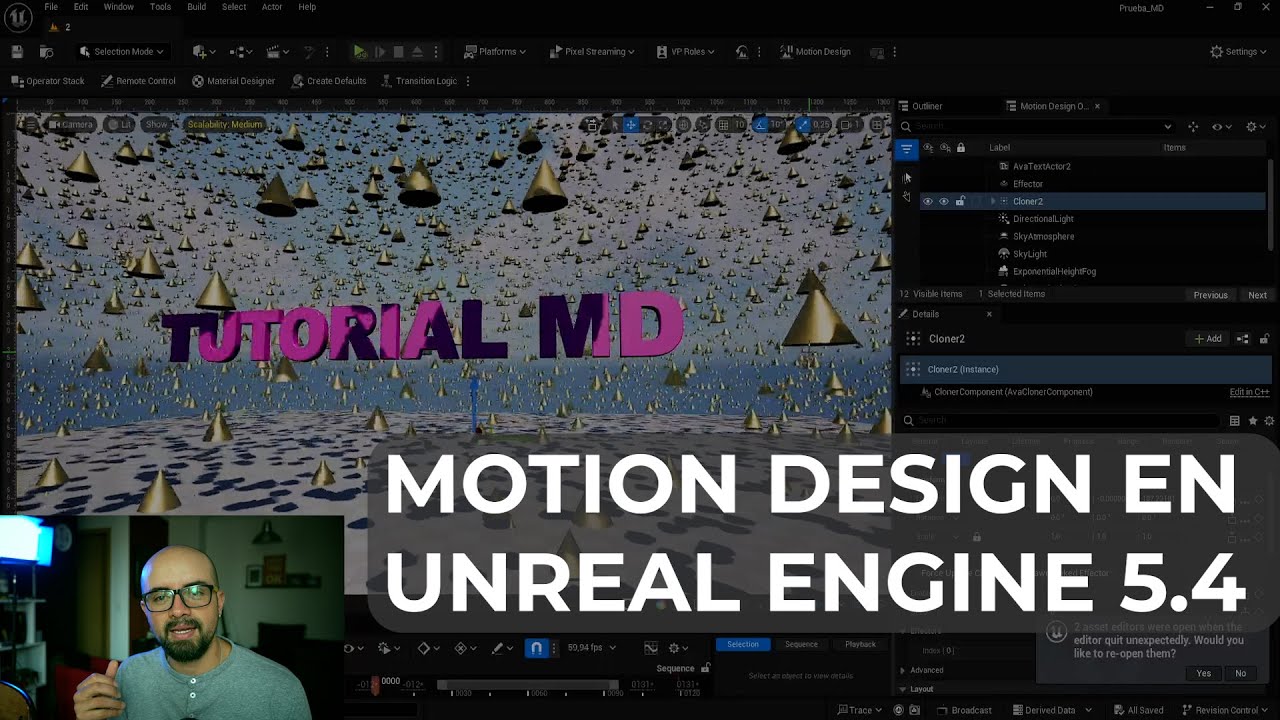Image resolution: width=1280 pixels, height=720 pixels.
Task: Toggle editor visibility eye for Cloner2
Action: (x=927, y=202)
